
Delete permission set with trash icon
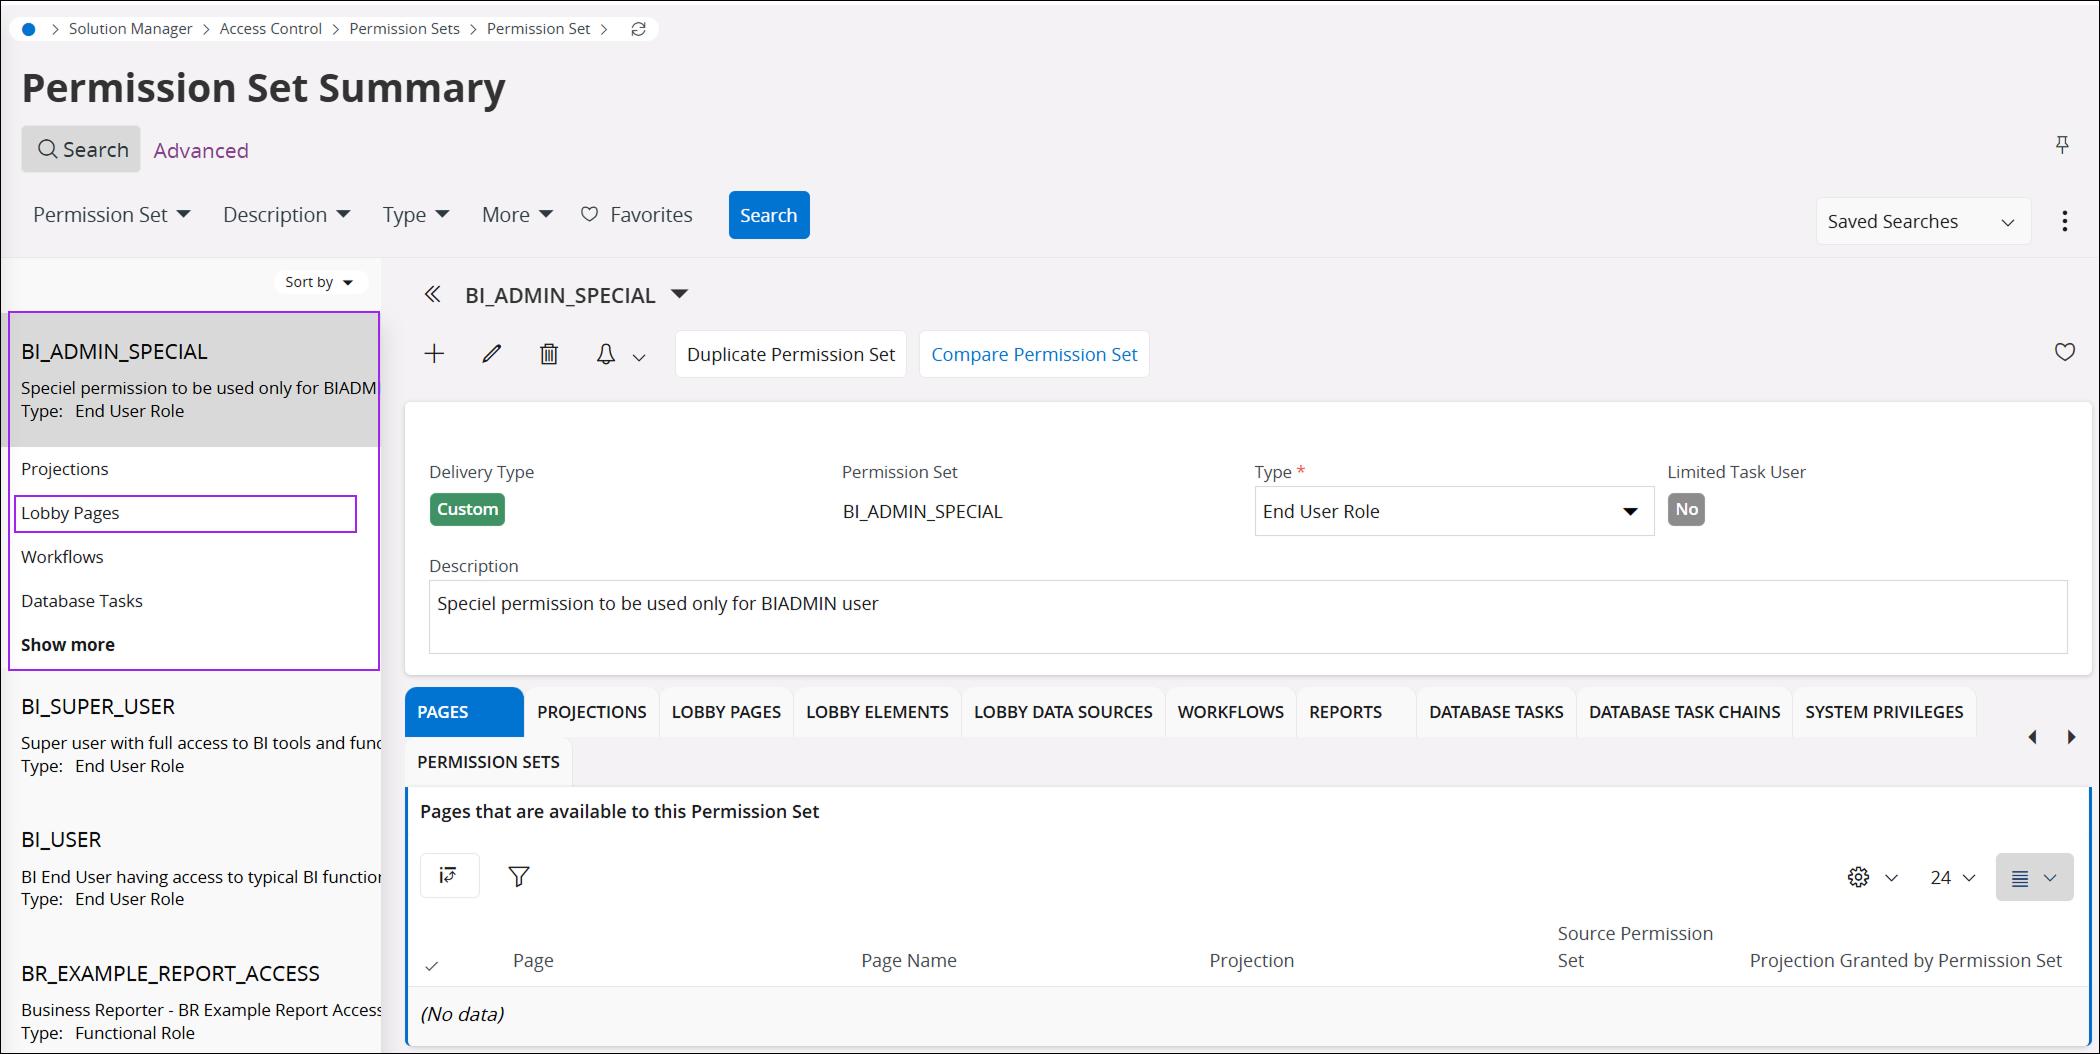(549, 354)
